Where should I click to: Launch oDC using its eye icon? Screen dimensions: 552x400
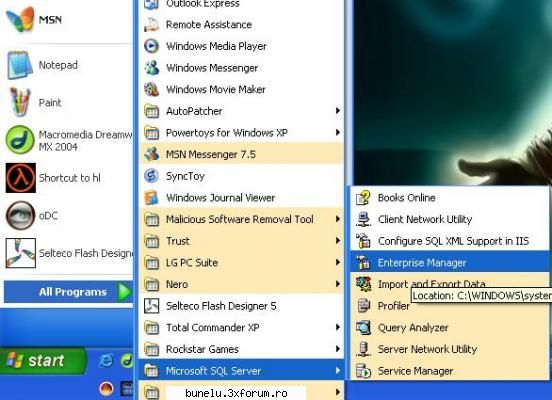coord(20,215)
